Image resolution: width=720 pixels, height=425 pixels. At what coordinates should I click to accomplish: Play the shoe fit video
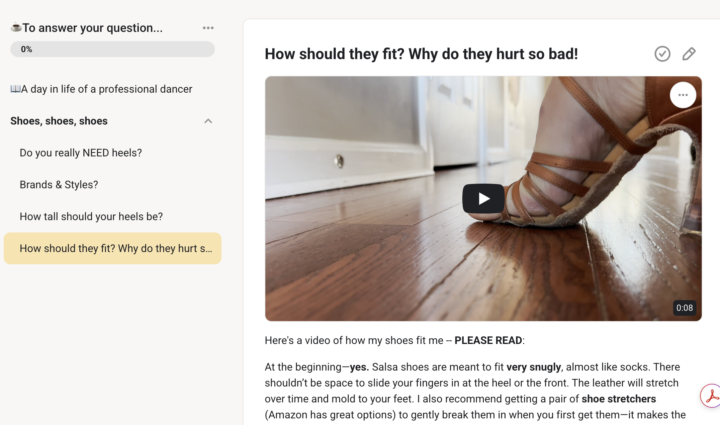coord(483,198)
